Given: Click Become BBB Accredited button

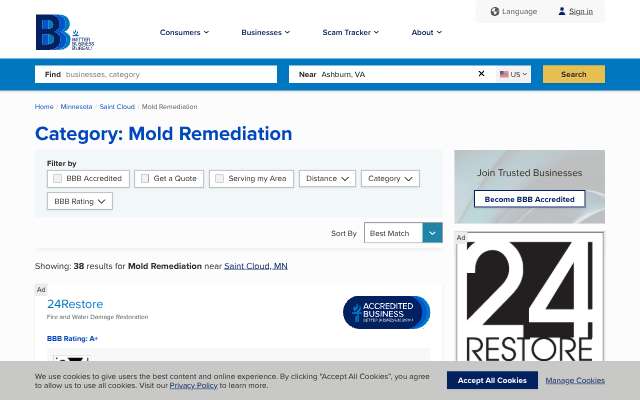Looking at the screenshot, I should pyautogui.click(x=529, y=199).
